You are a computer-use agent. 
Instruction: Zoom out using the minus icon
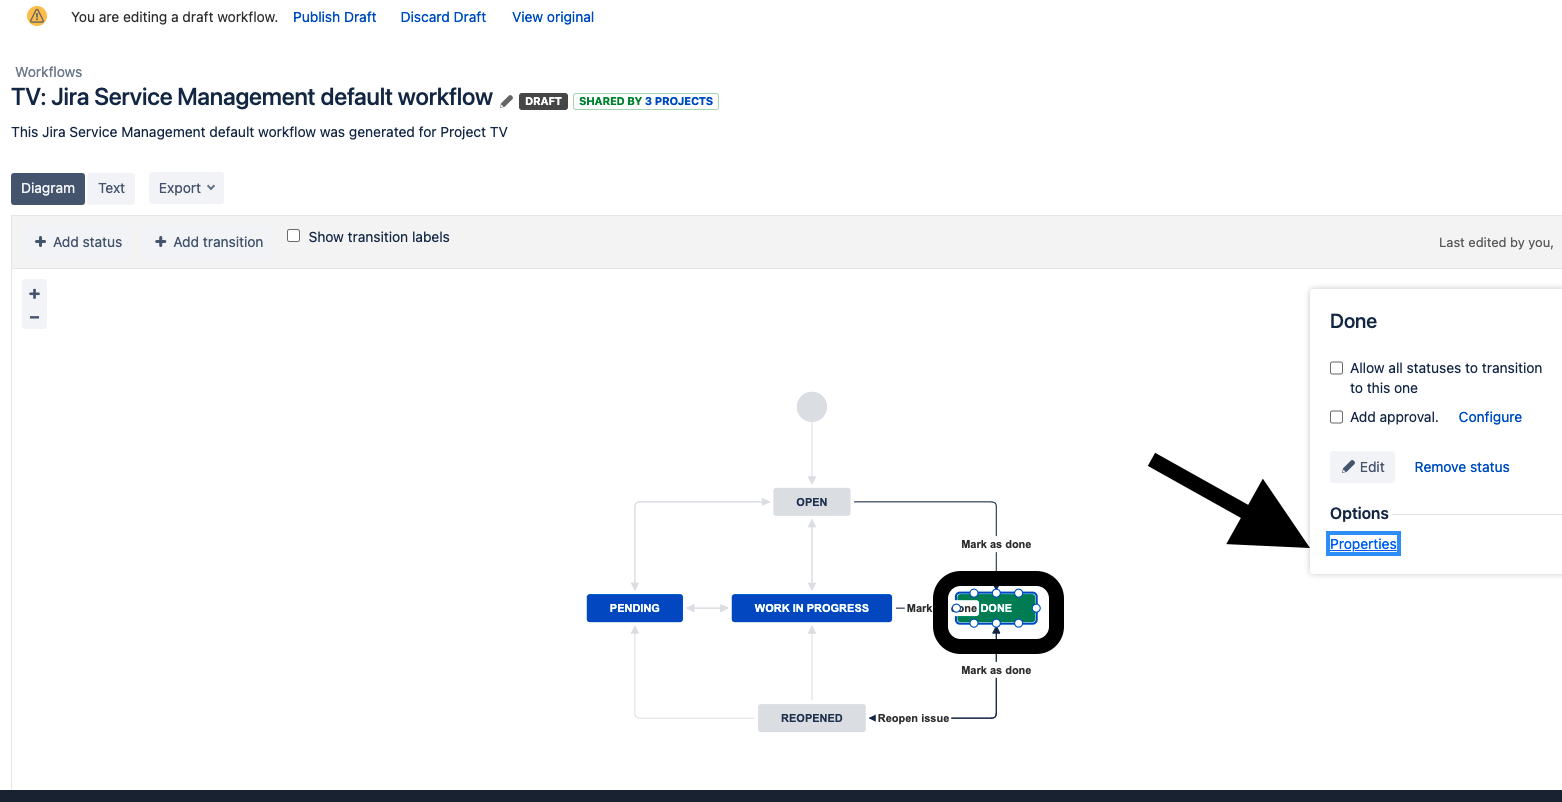pyautogui.click(x=34, y=316)
